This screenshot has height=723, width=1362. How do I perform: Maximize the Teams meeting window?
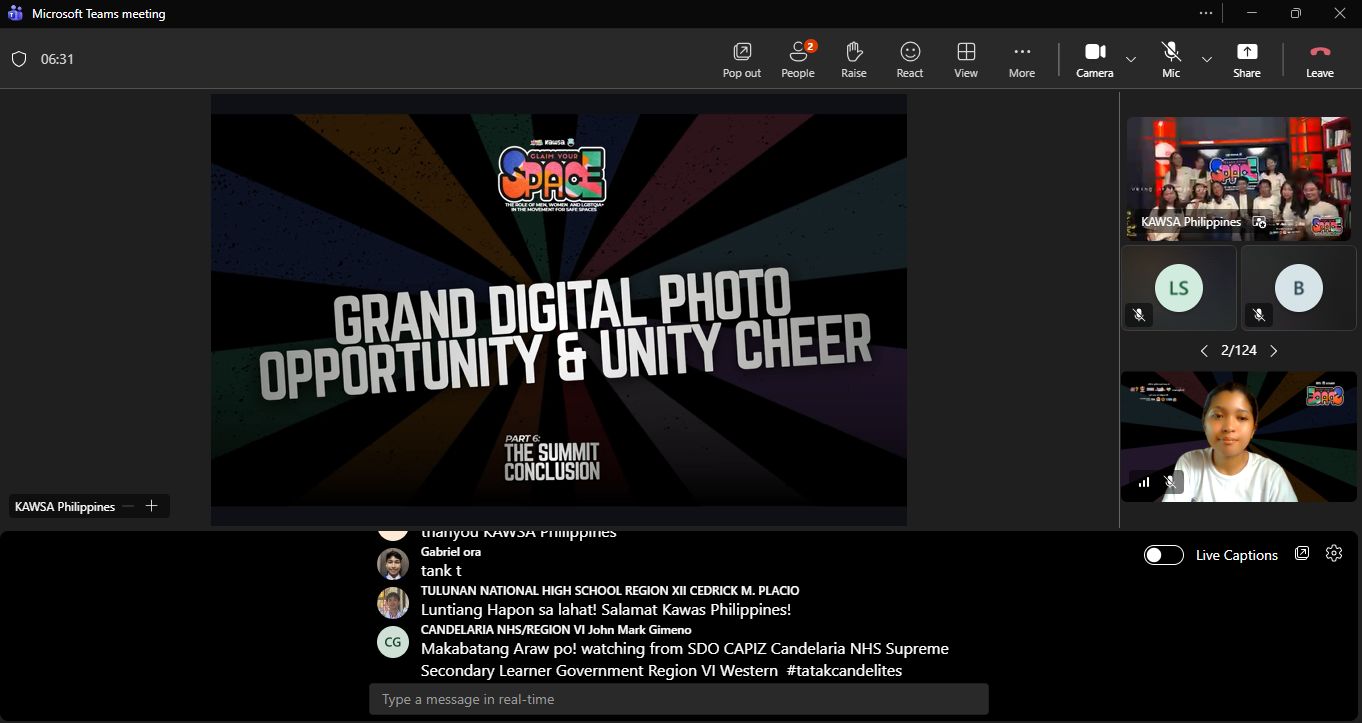pos(1296,13)
